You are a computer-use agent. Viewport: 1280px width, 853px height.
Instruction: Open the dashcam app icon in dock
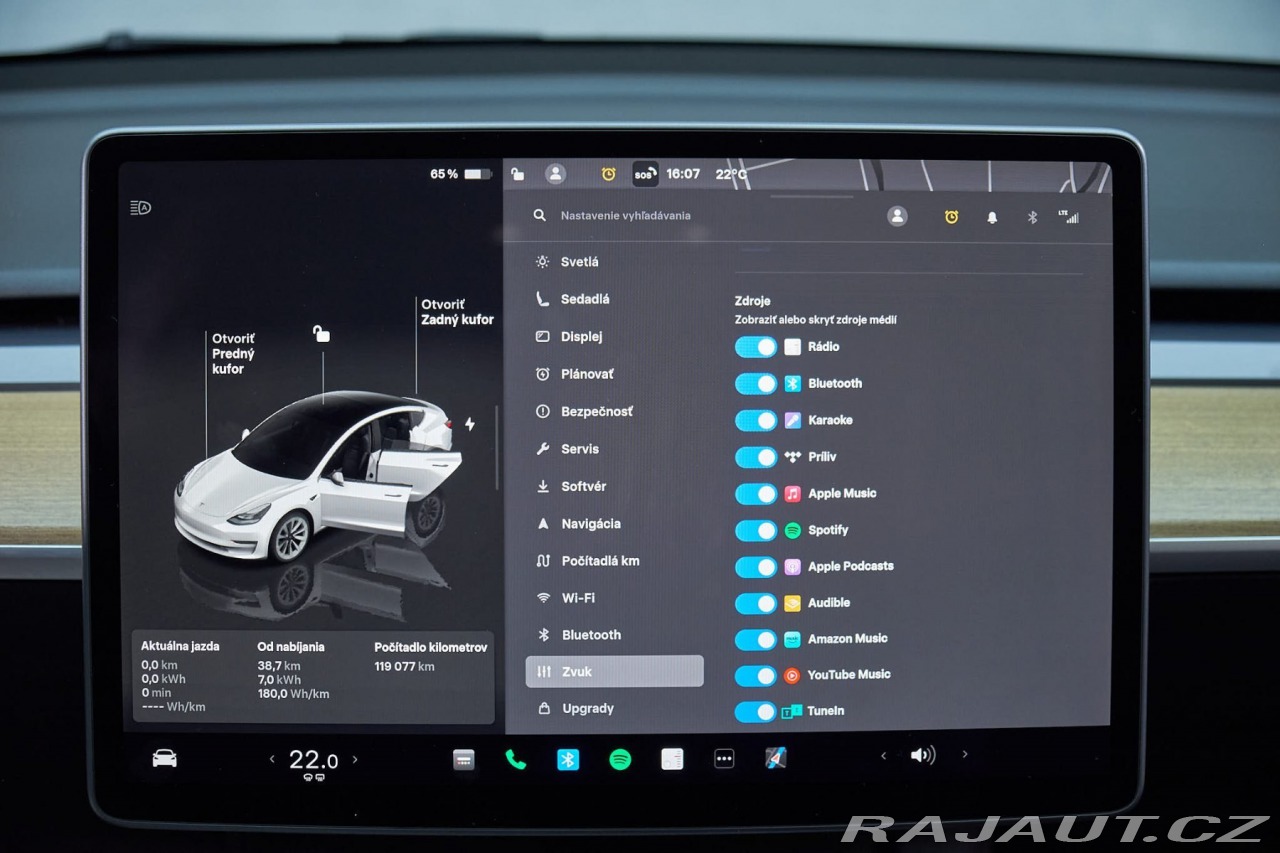[464, 759]
